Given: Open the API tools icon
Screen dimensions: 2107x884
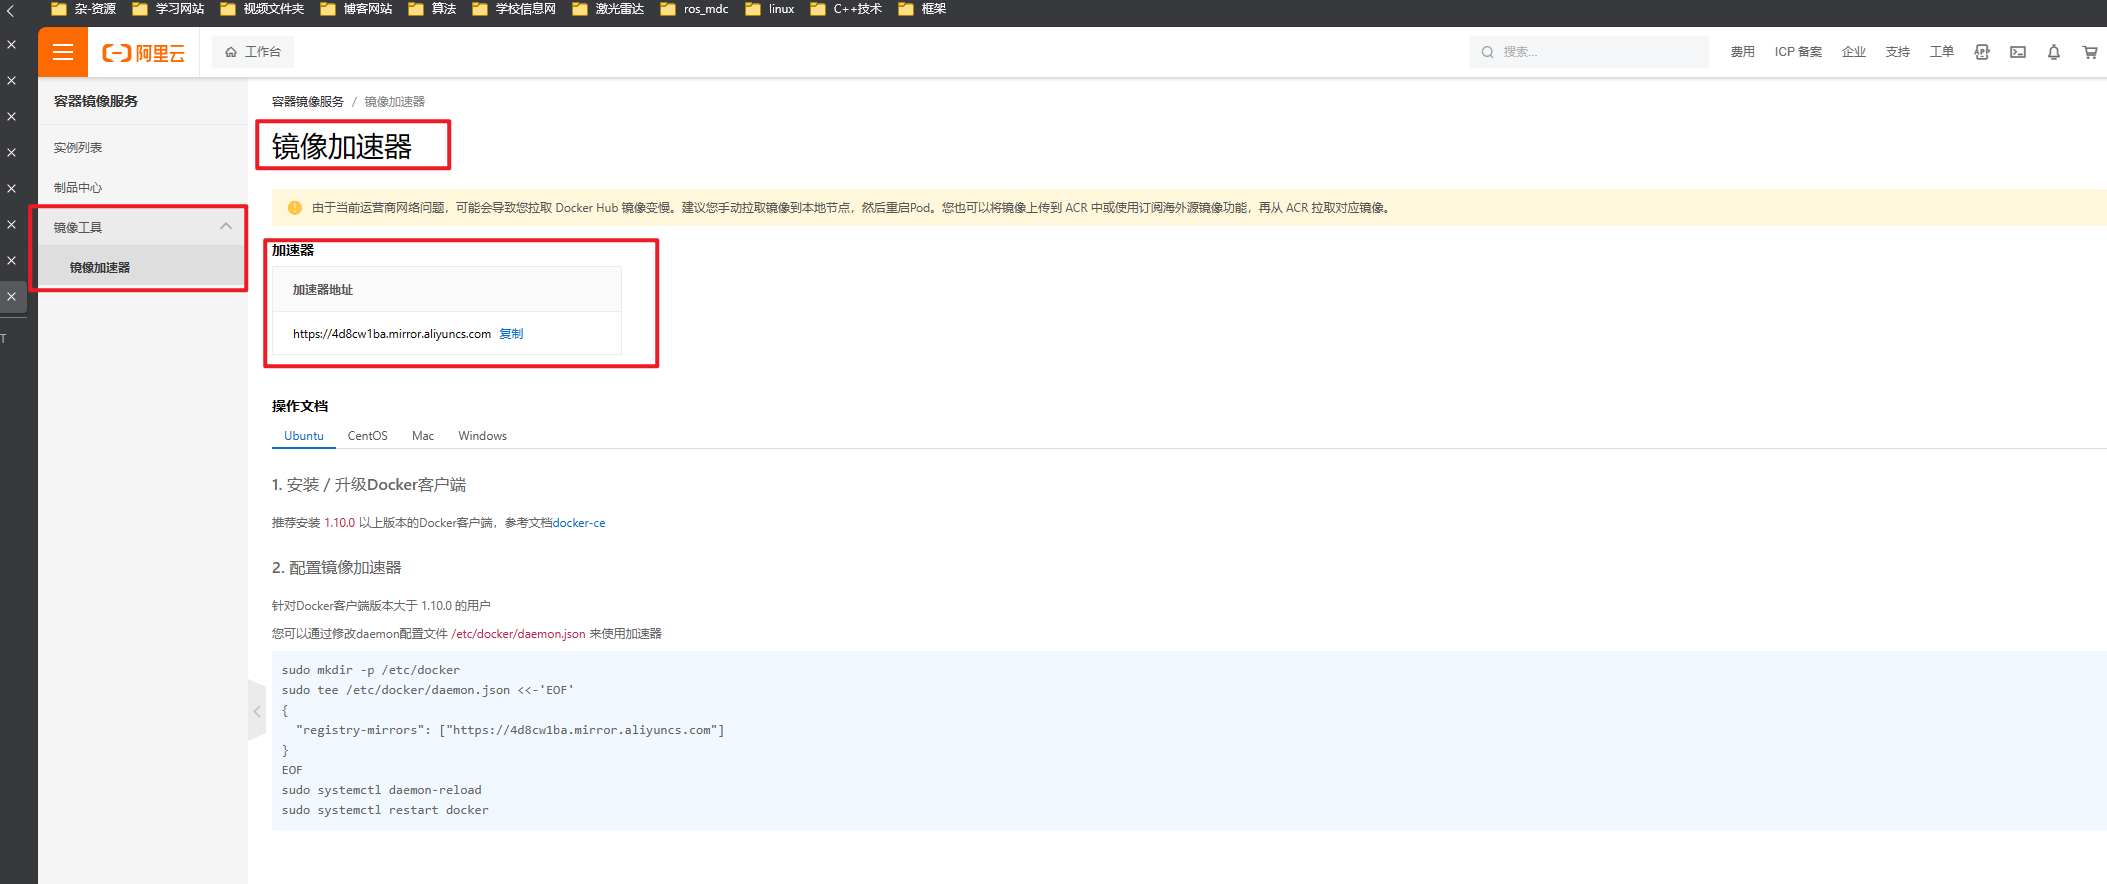Looking at the screenshot, I should (x=1982, y=52).
